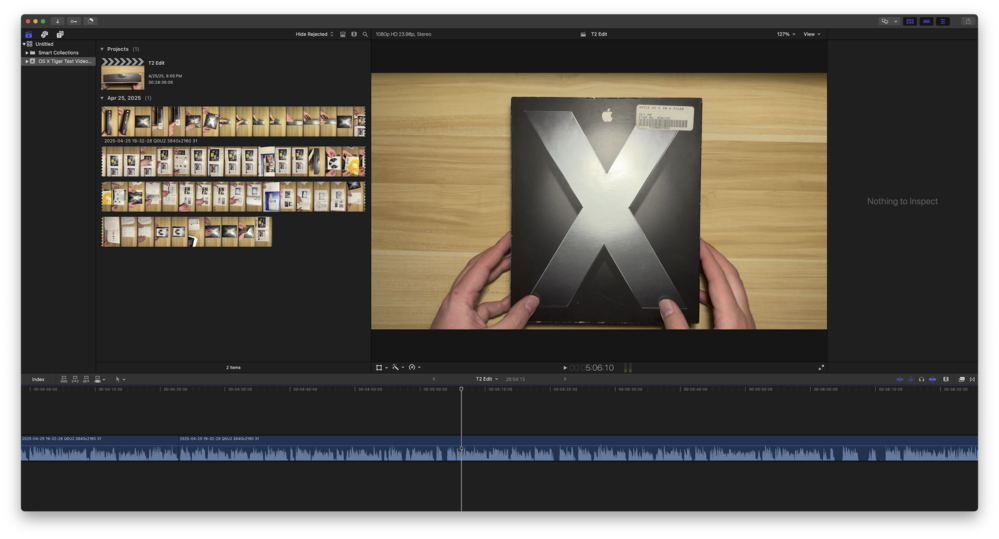This screenshot has height=539, width=999.
Task: Click 1080p HD 23.98p Stereo format text
Action: pos(403,34)
